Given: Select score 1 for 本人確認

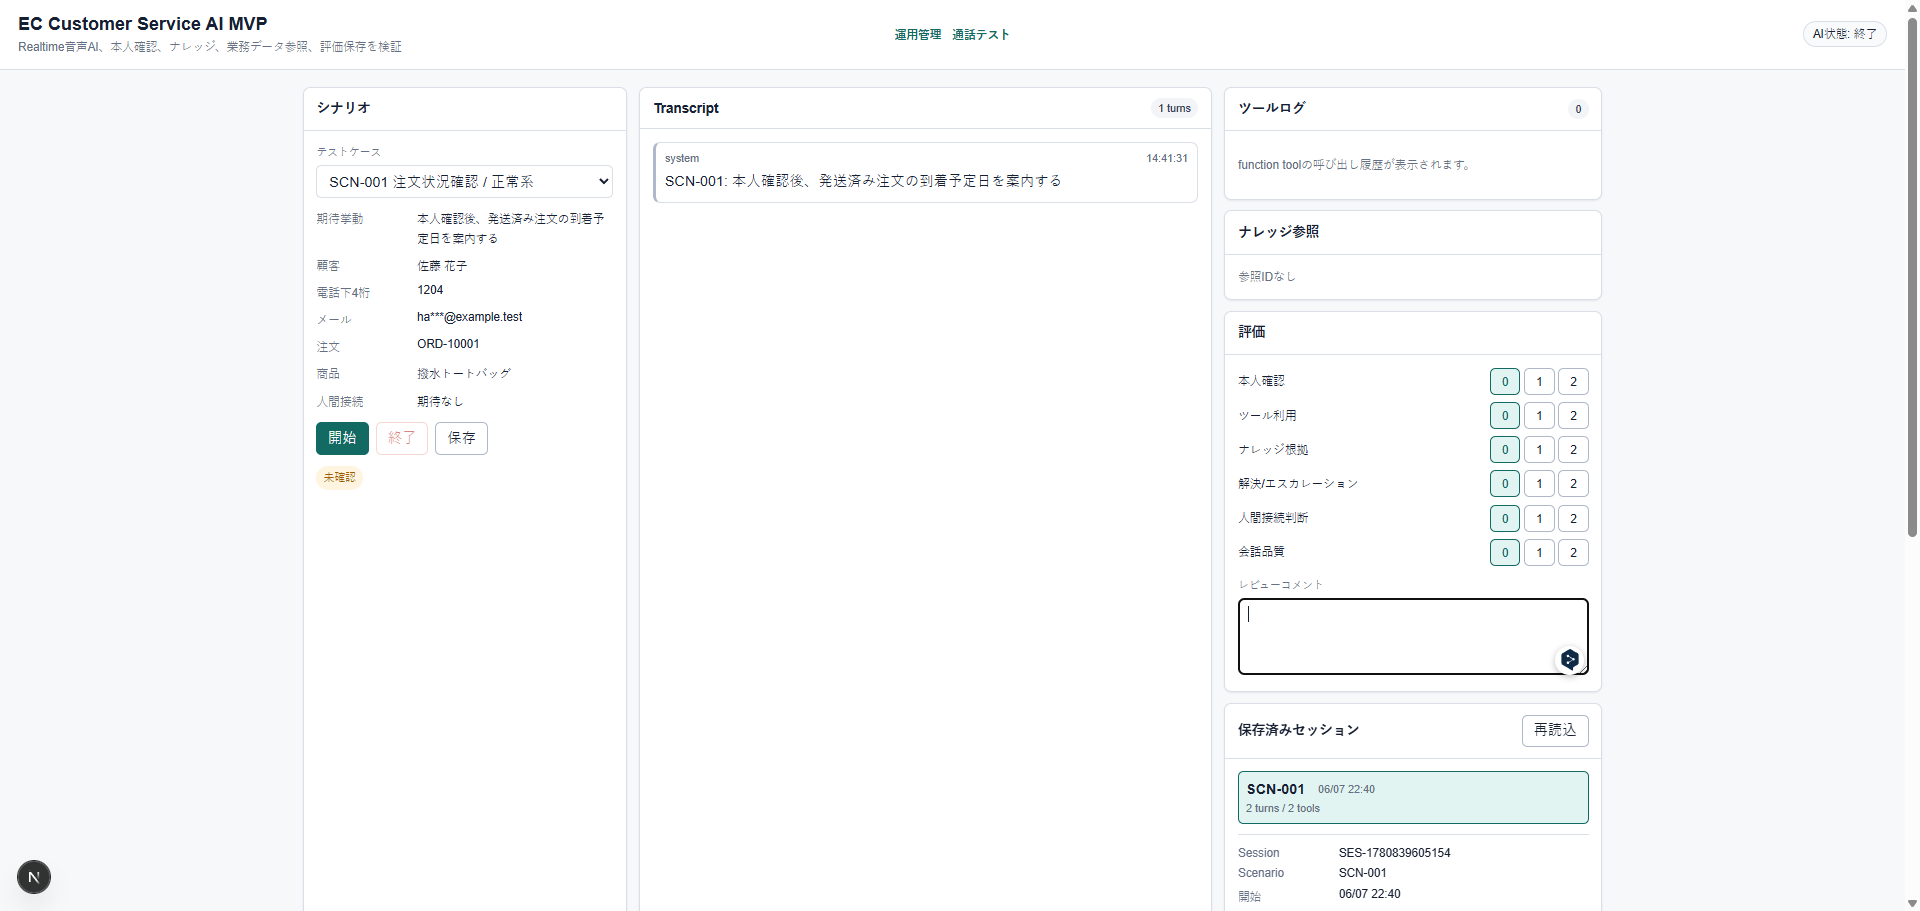Looking at the screenshot, I should [1539, 381].
